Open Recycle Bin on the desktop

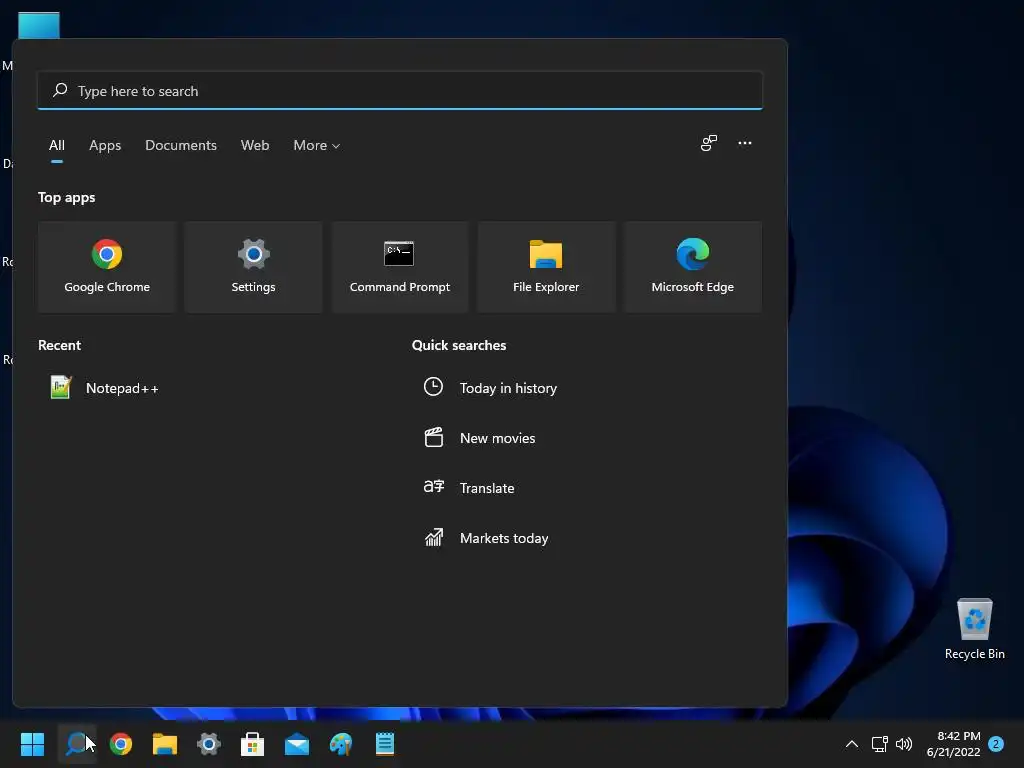[x=974, y=629]
